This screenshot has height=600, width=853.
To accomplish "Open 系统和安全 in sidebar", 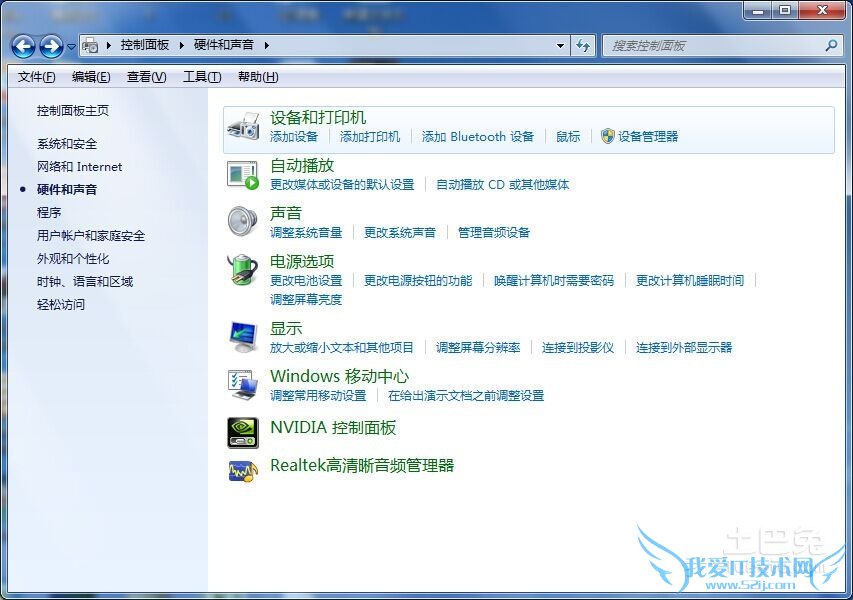I will pyautogui.click(x=67, y=144).
